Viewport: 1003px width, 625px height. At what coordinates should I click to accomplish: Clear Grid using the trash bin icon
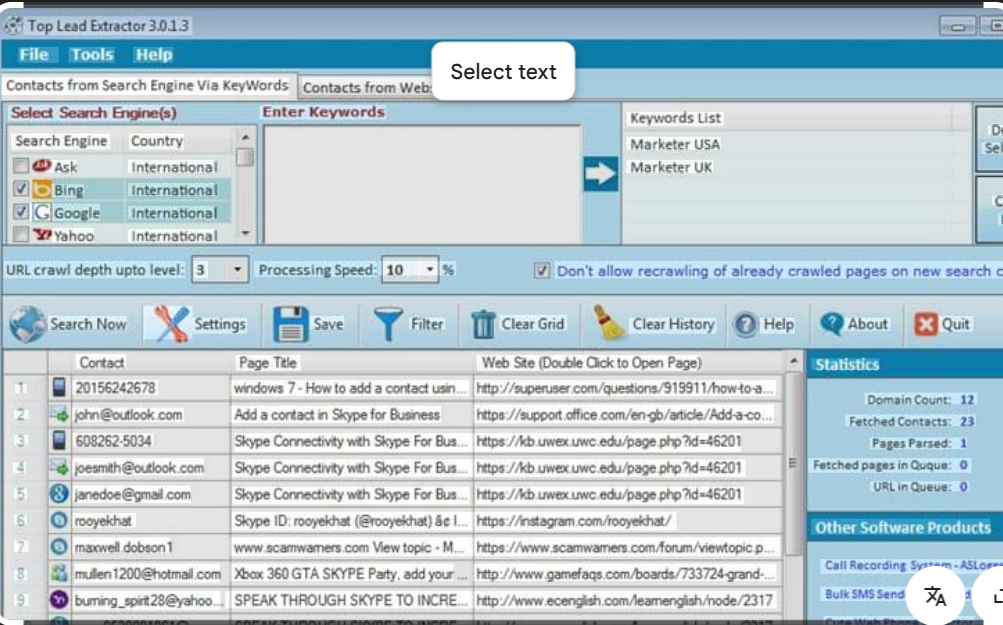485,322
